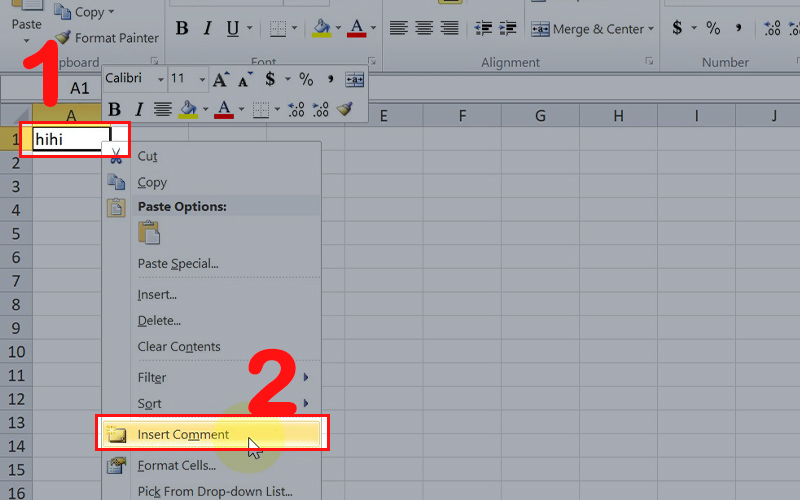Click Grow Font on the mini toolbar

tap(220, 80)
